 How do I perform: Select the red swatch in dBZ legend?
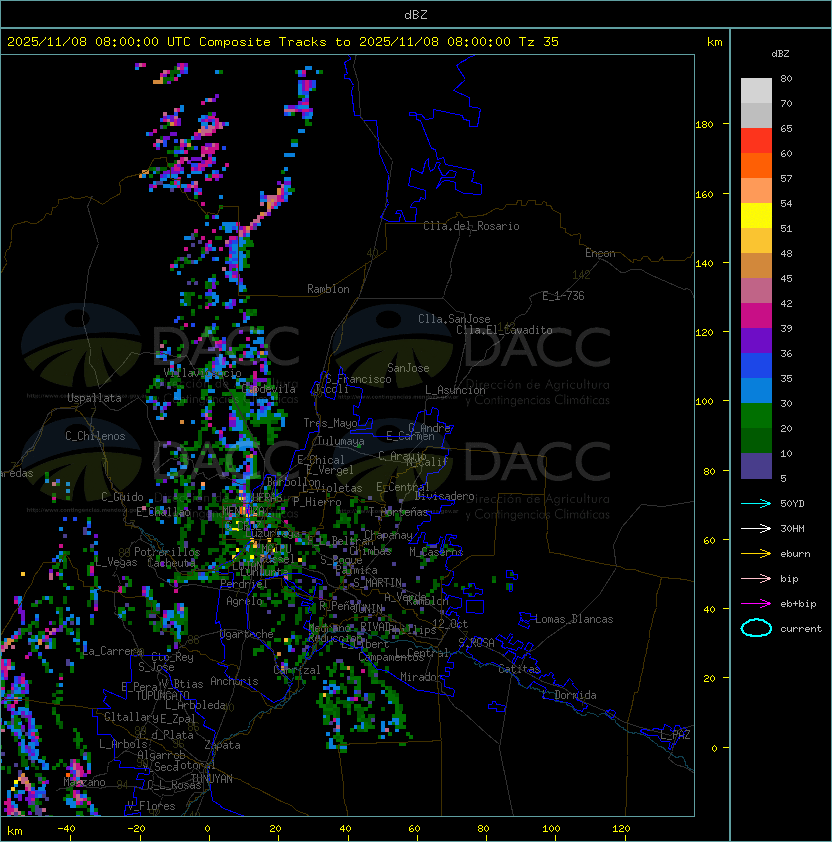[756, 140]
